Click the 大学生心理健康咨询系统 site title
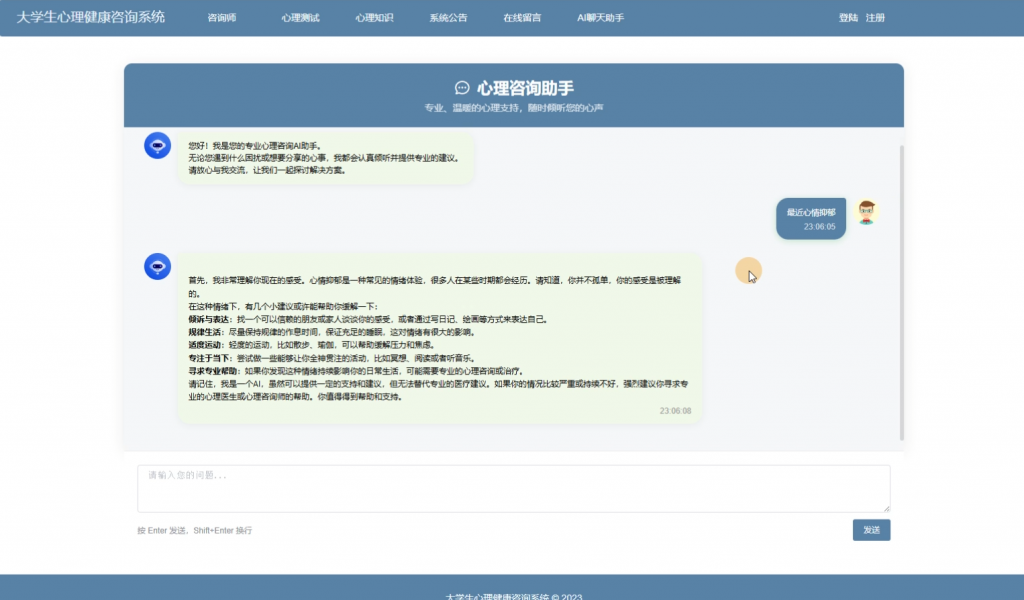The width and height of the screenshot is (1024, 600). click(91, 17)
